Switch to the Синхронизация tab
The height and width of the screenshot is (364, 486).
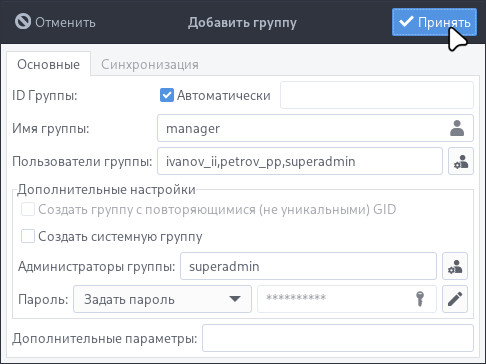click(x=150, y=64)
